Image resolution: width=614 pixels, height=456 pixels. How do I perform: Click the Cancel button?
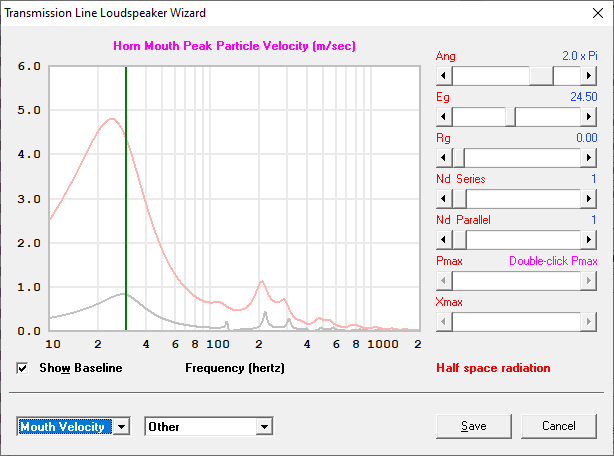coord(559,426)
